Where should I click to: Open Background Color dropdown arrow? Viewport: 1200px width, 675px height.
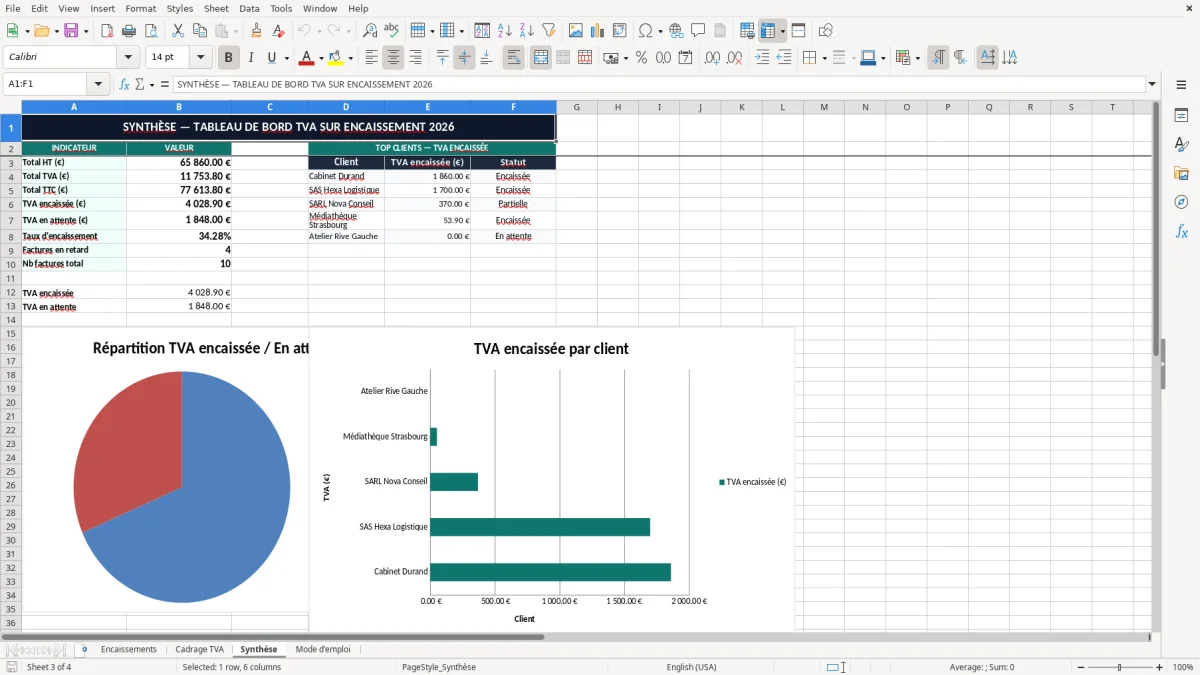(350, 58)
